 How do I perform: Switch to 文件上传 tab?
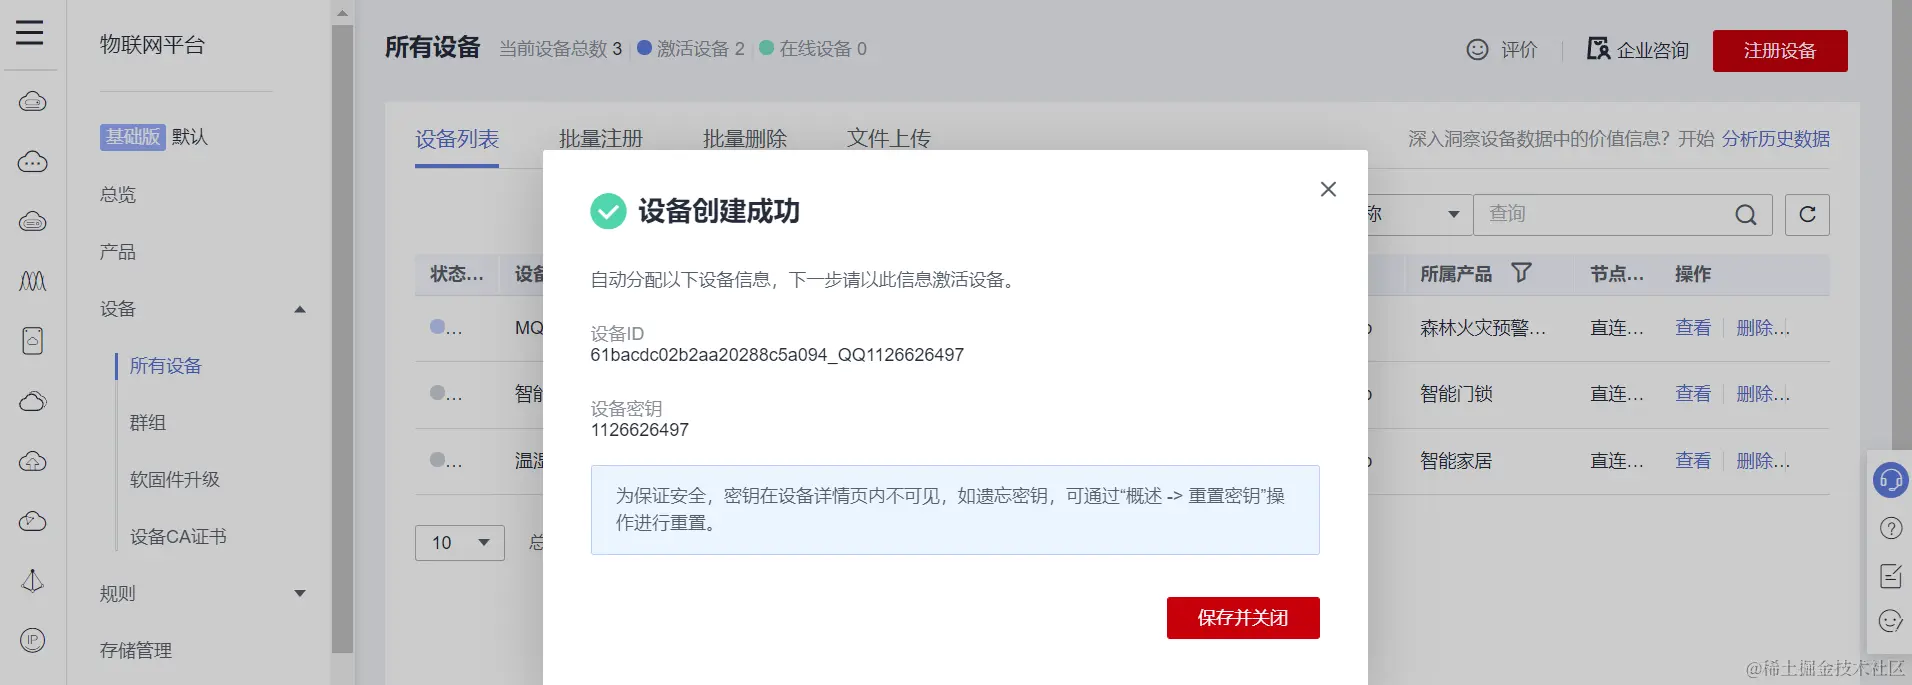pos(889,139)
